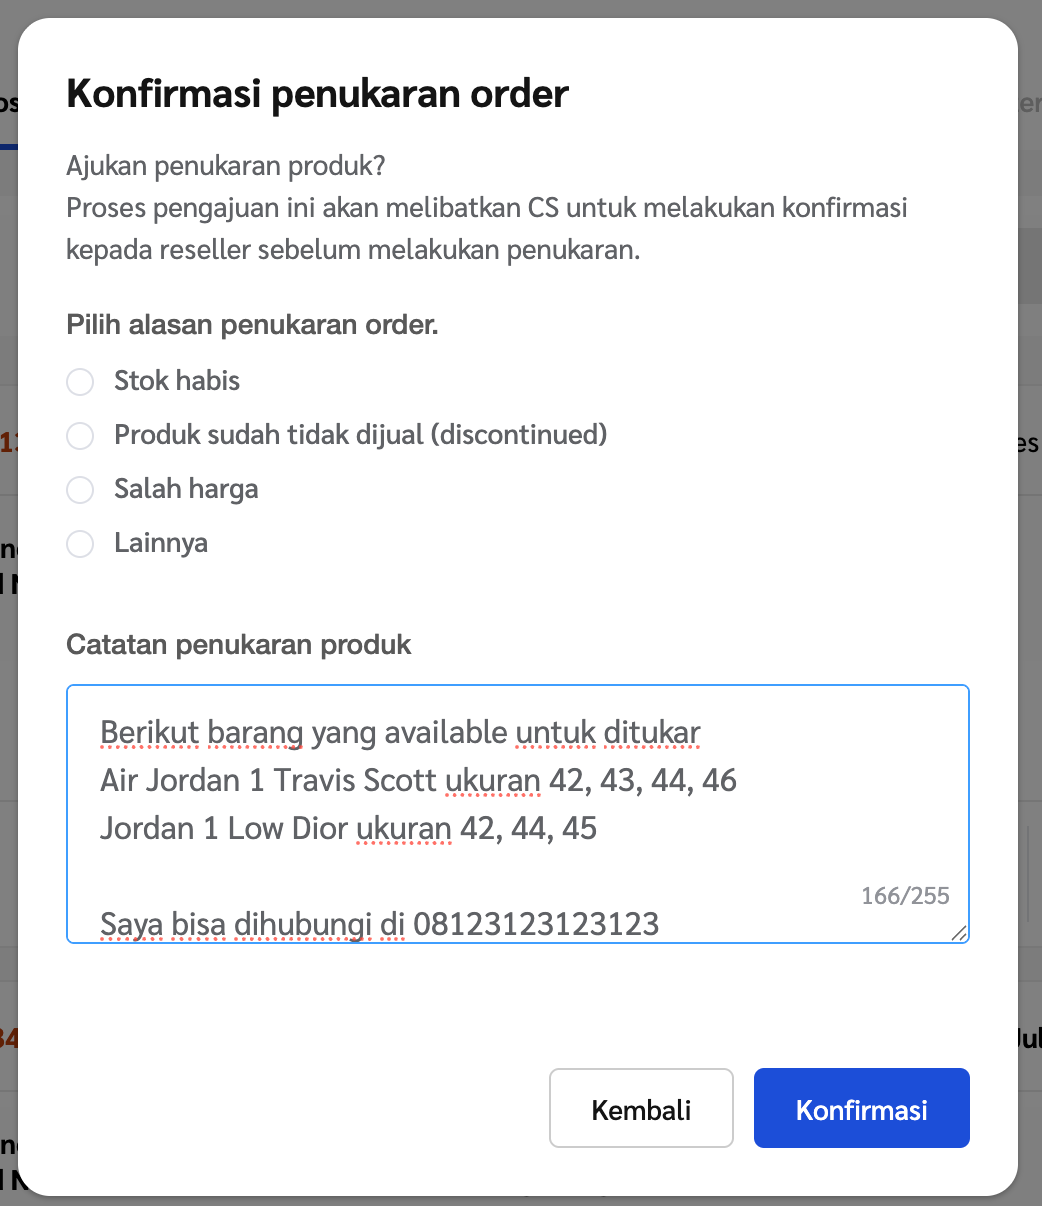The width and height of the screenshot is (1042, 1206).
Task: Choose "Produk sudah tidak dijual (discontinued)" reason
Action: pos(80,436)
